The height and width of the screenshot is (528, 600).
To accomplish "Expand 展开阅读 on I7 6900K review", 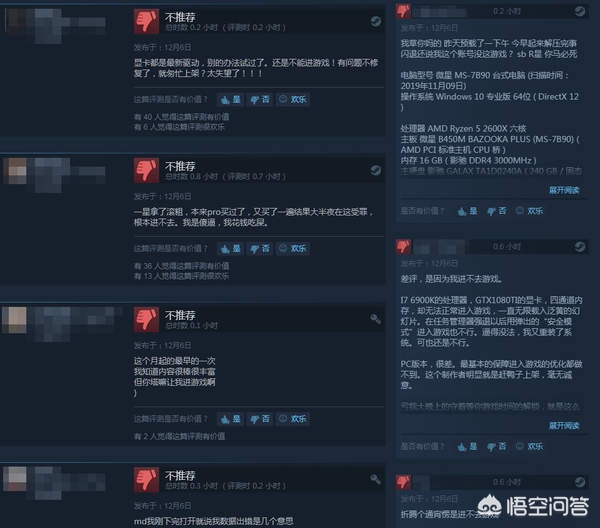I will pos(564,425).
